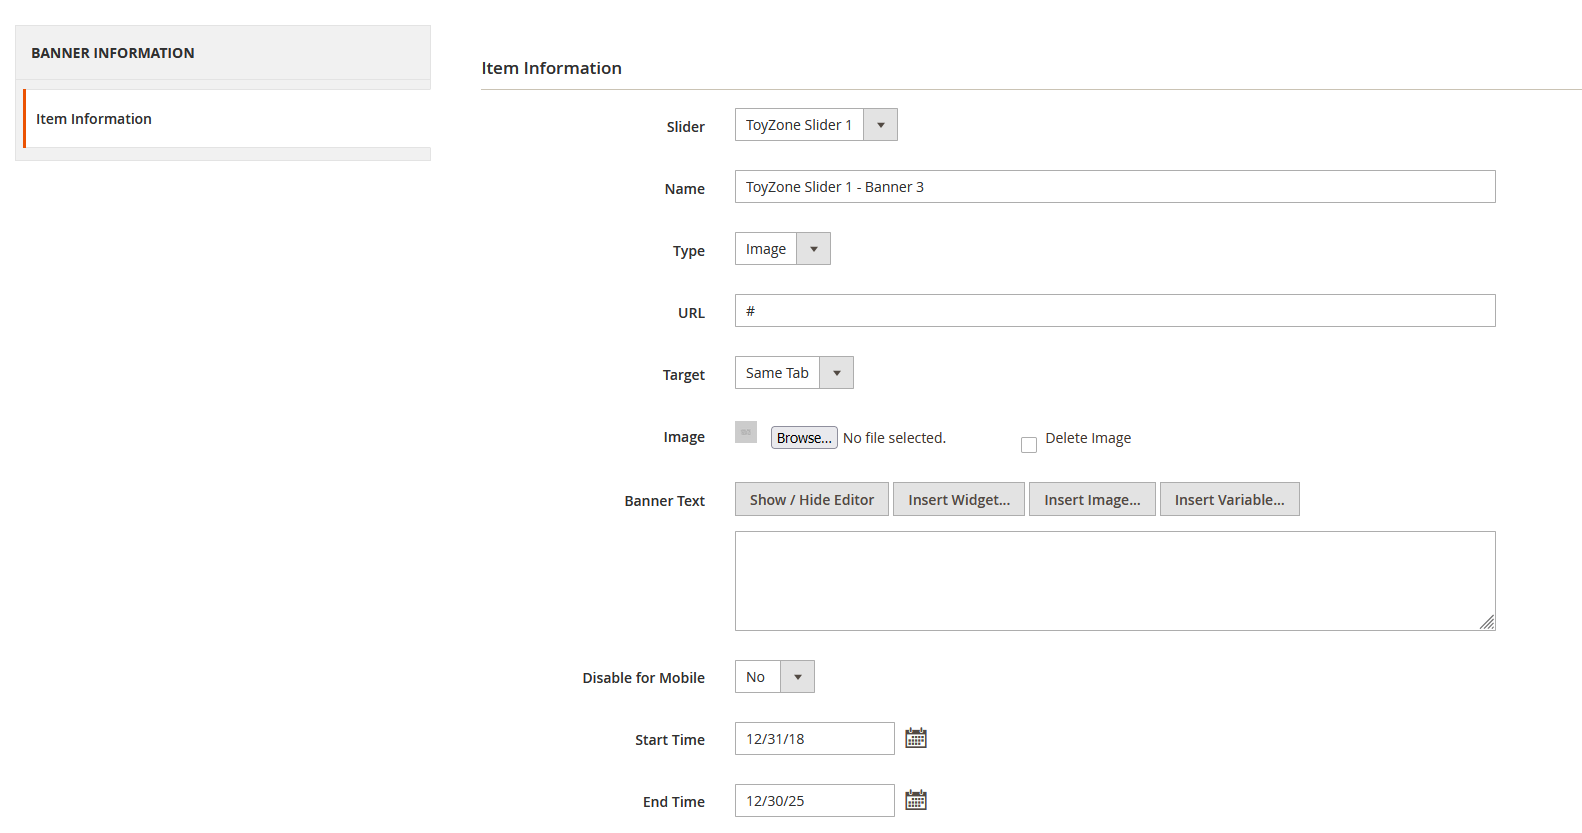Screen dimensions: 1582x833
Task: Open the End Time calendar picker
Action: [x=915, y=801]
